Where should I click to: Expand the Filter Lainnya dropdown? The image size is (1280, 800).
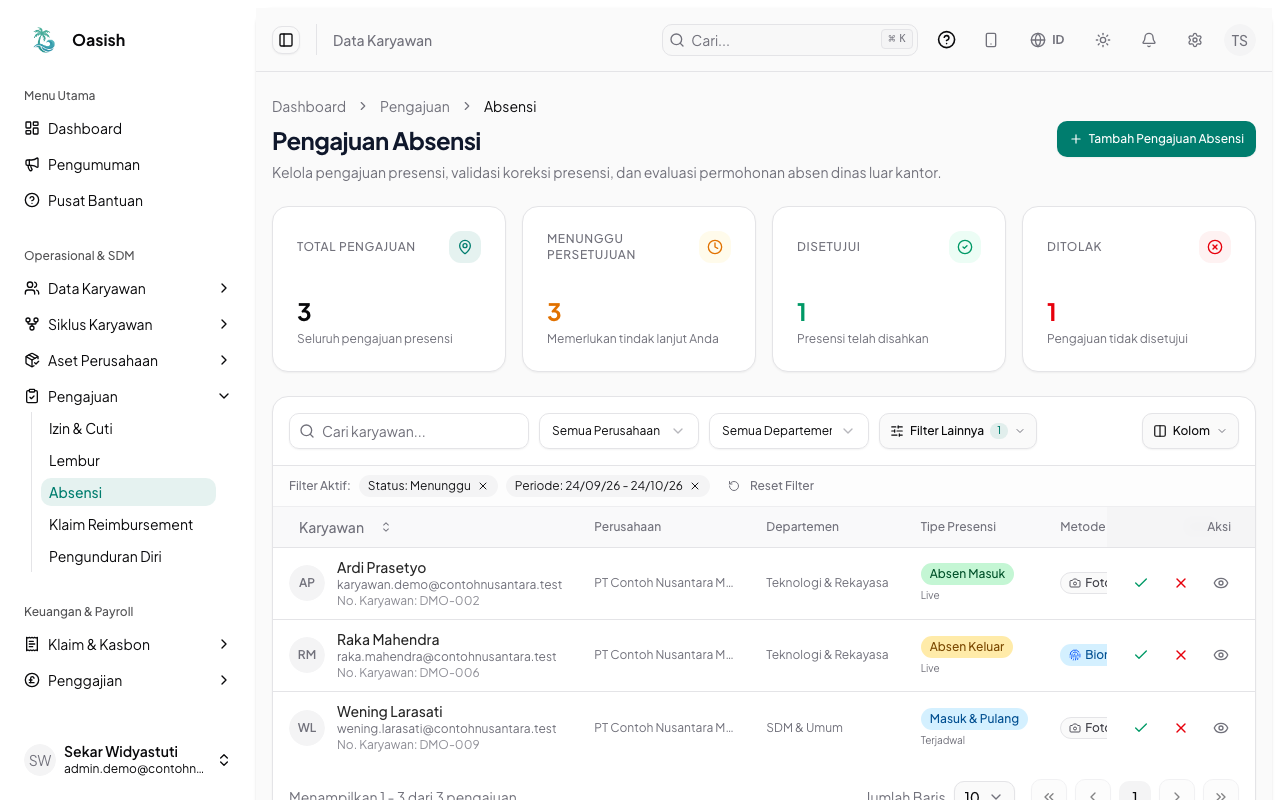958,431
